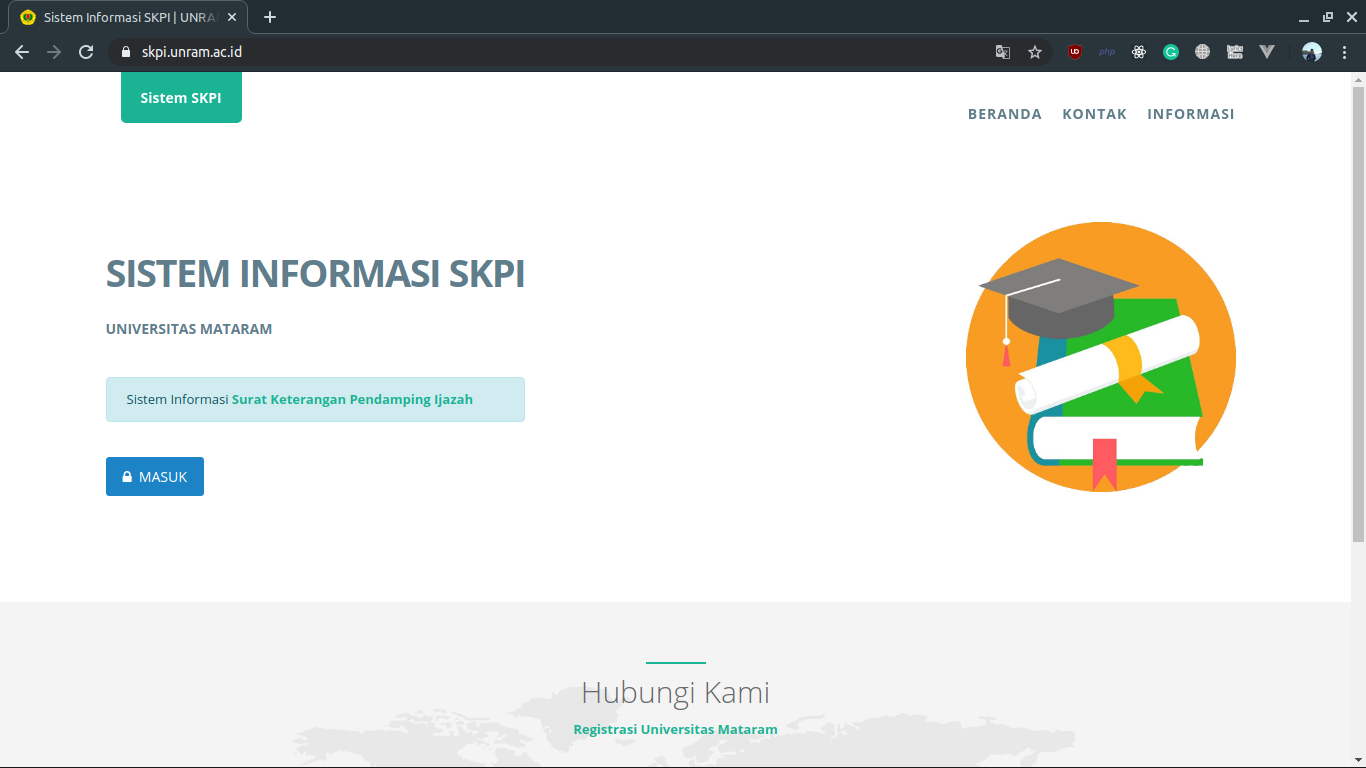Viewport: 1366px width, 768px height.
Task: Go to the BERANDA menu item
Action: 1005,114
